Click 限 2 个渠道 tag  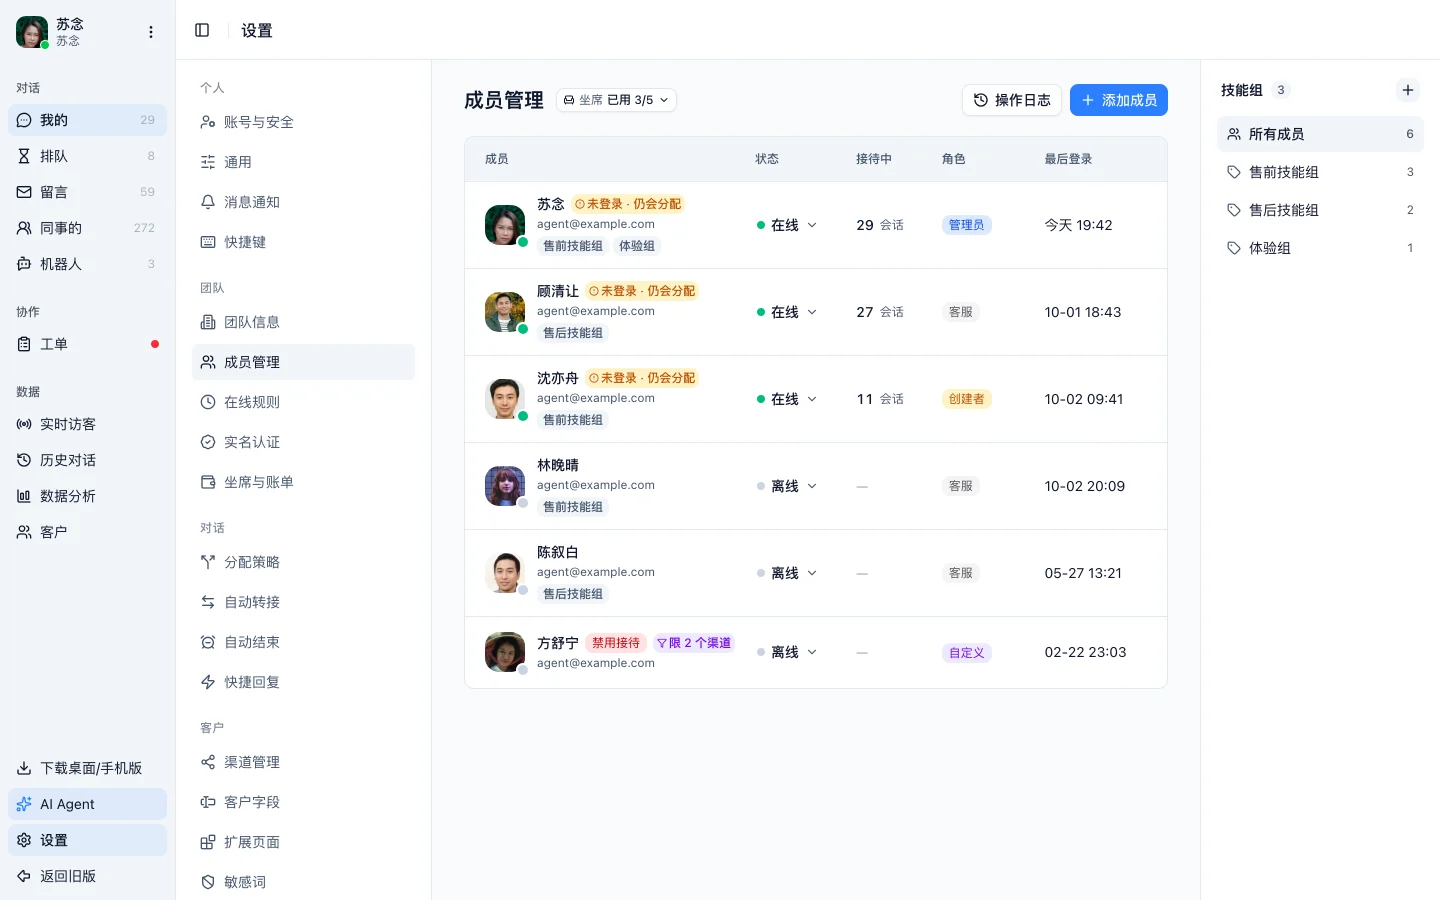tap(694, 643)
